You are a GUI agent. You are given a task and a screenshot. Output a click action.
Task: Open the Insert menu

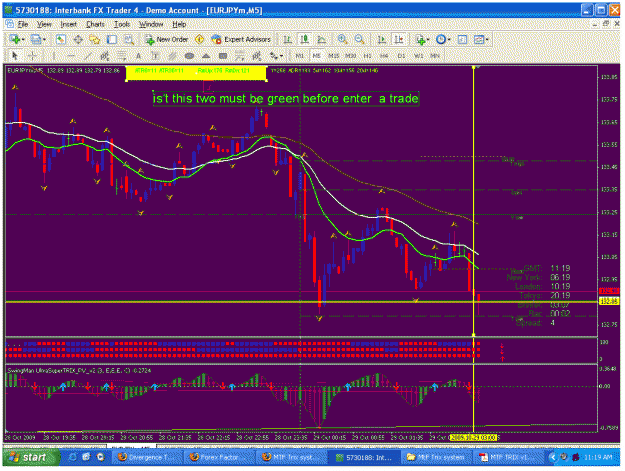(68, 24)
